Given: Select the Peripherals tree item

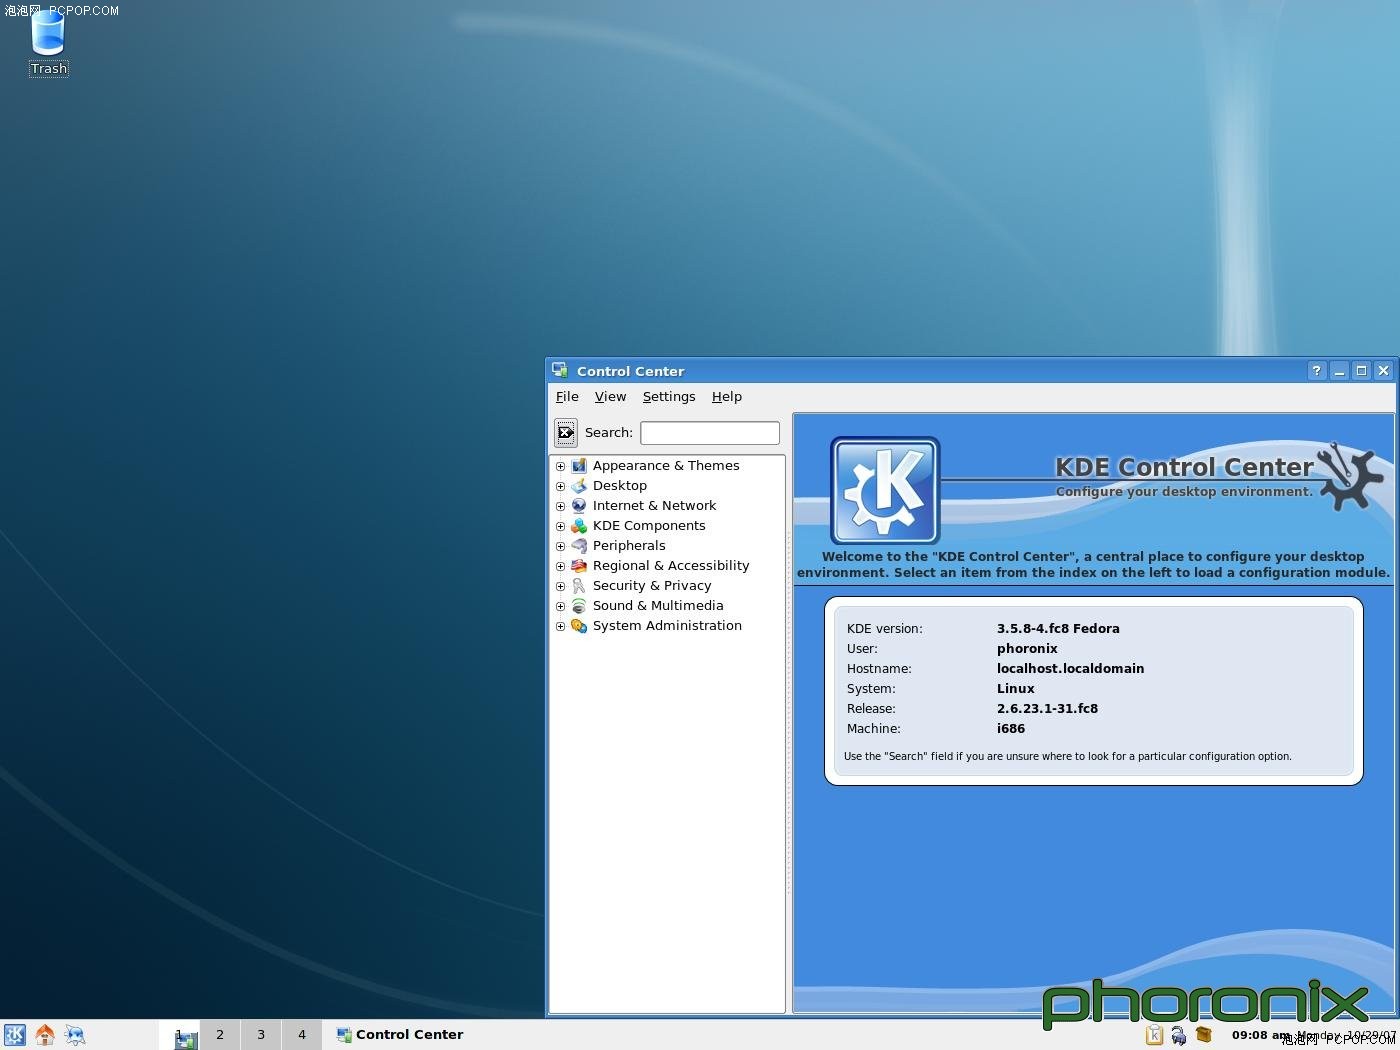Looking at the screenshot, I should tap(629, 546).
